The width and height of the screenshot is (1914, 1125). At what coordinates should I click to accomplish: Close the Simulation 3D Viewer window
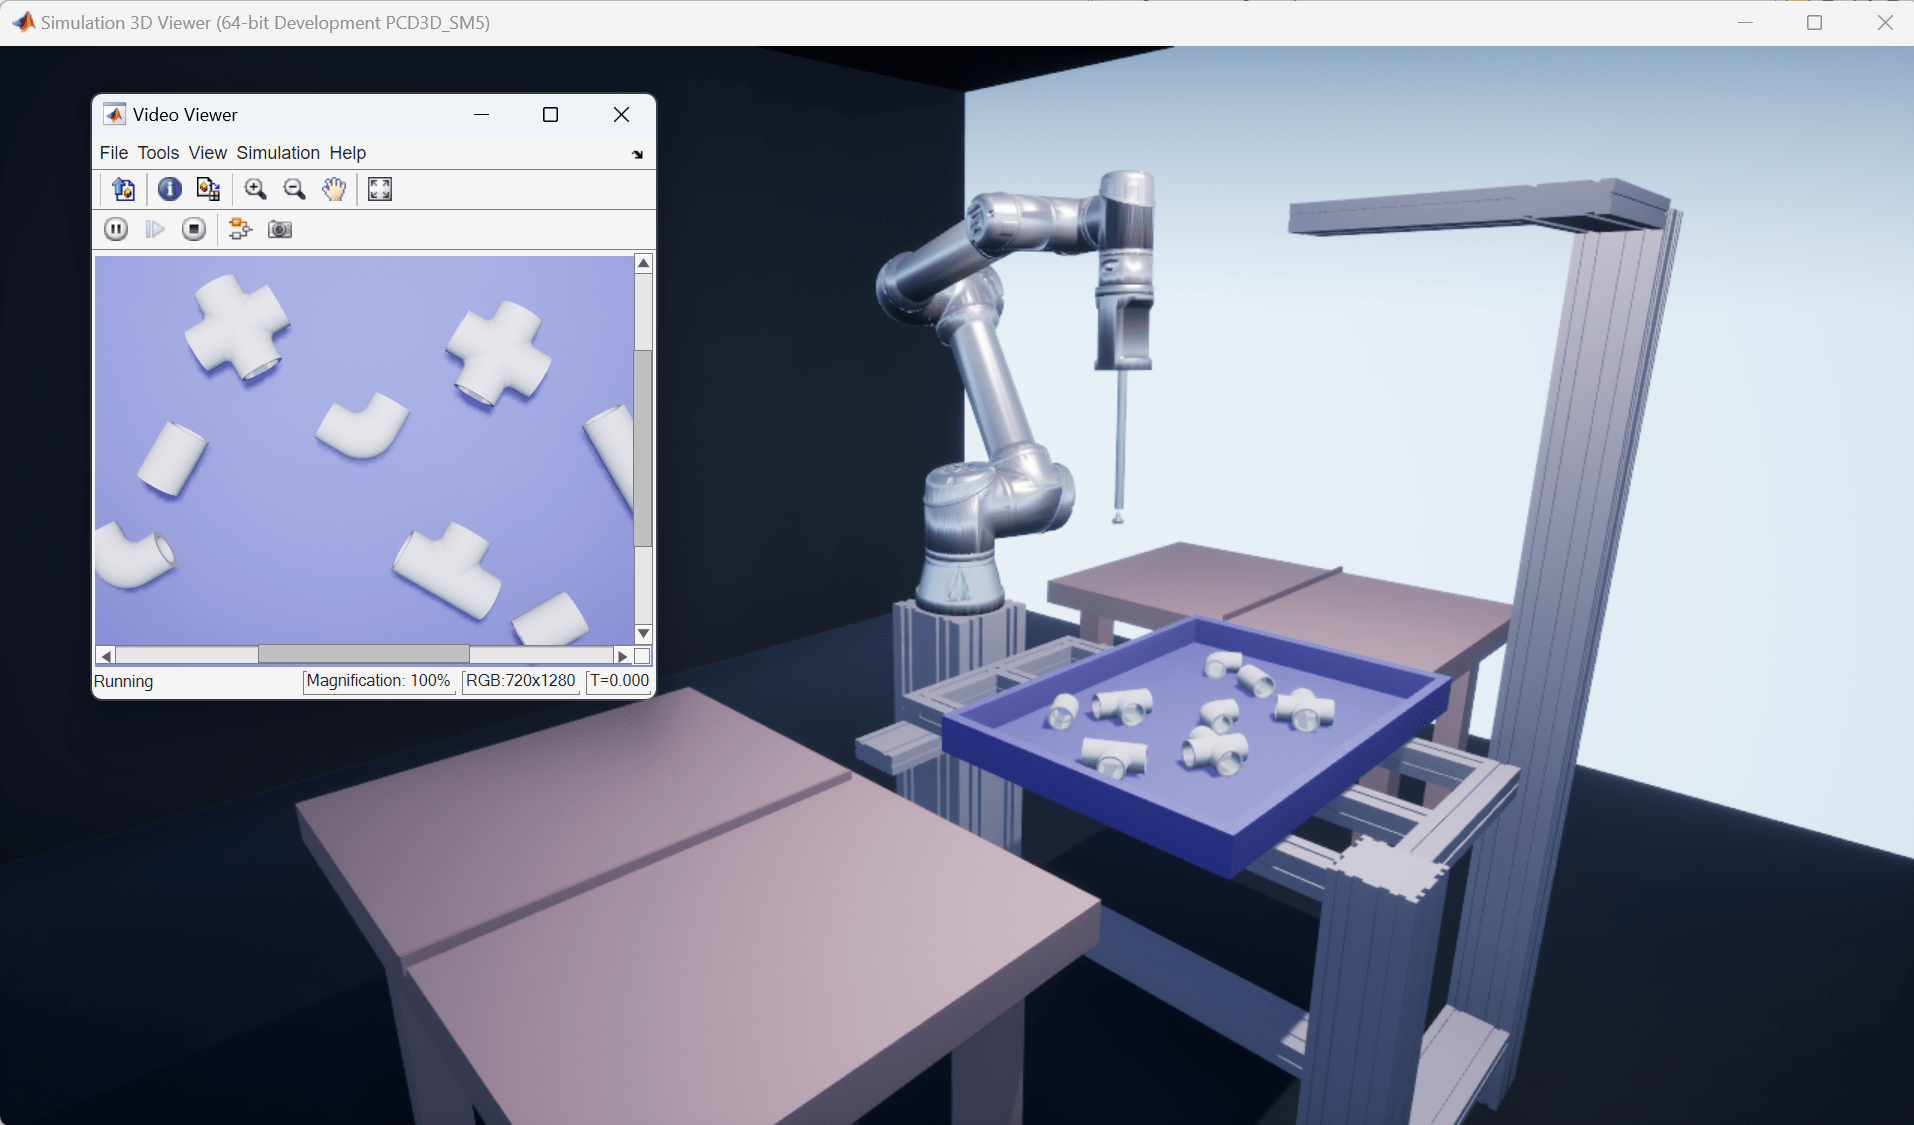pos(1885,22)
